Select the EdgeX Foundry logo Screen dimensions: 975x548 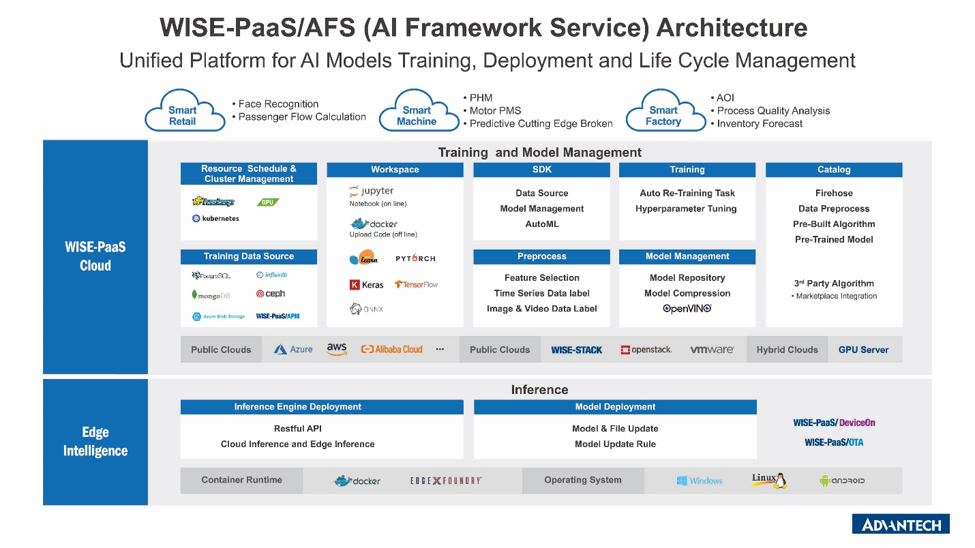tap(446, 481)
